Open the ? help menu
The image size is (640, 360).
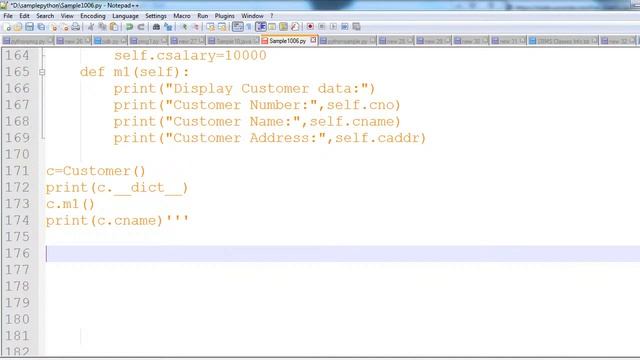coord(271,16)
